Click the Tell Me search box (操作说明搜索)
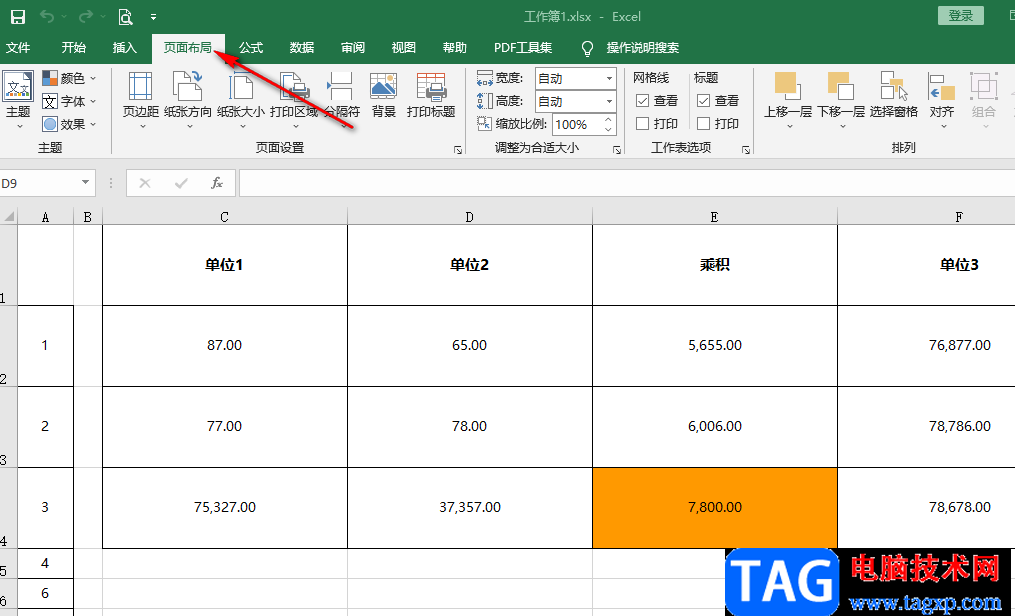Viewport: 1015px width, 616px height. click(x=643, y=47)
